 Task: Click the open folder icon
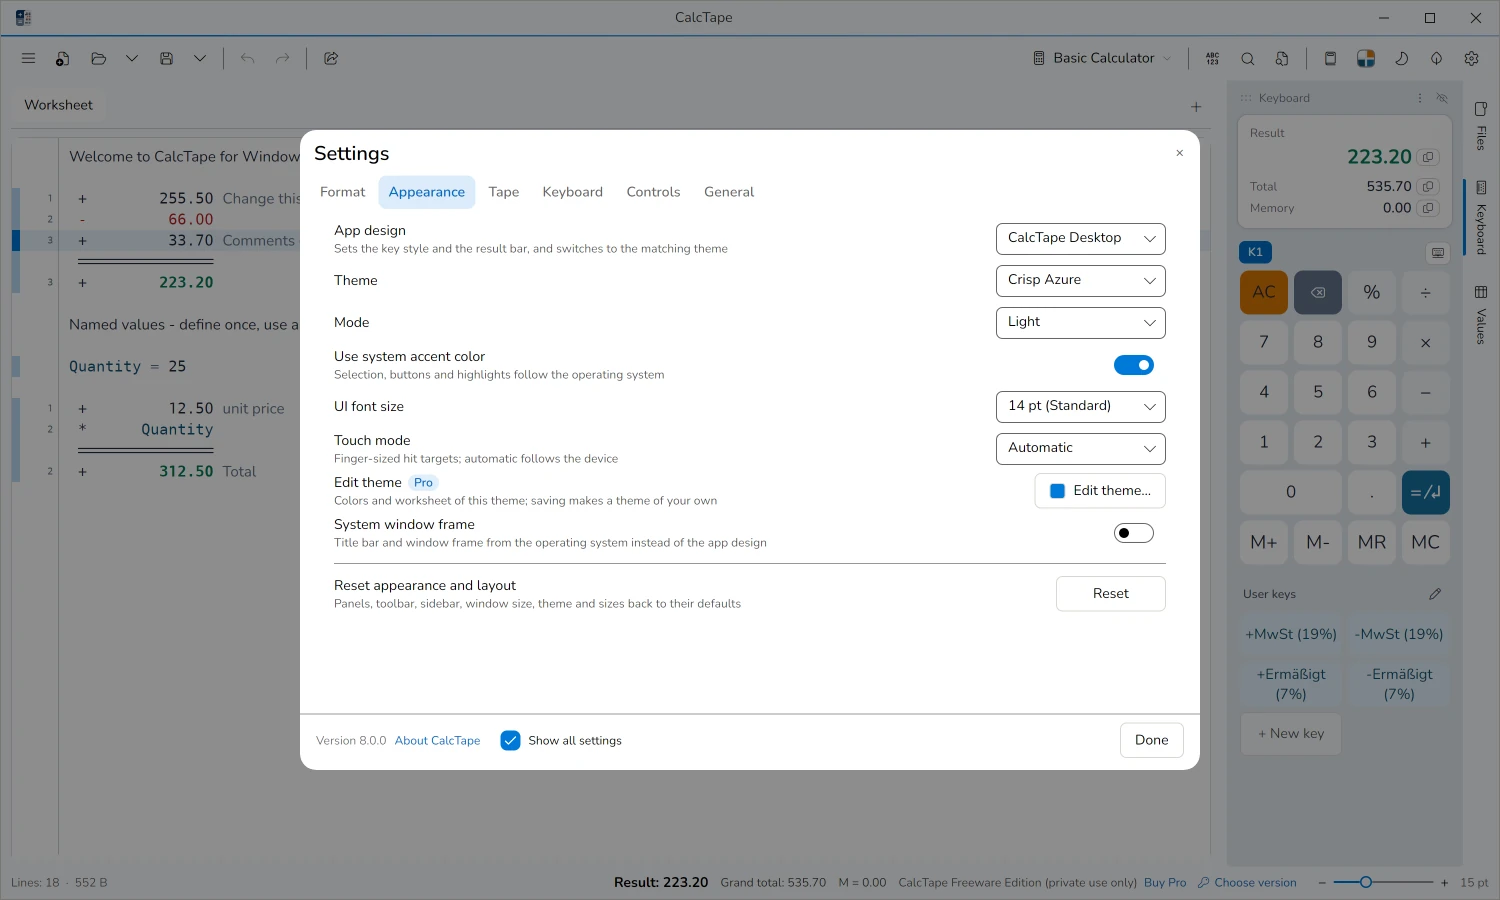coord(98,58)
